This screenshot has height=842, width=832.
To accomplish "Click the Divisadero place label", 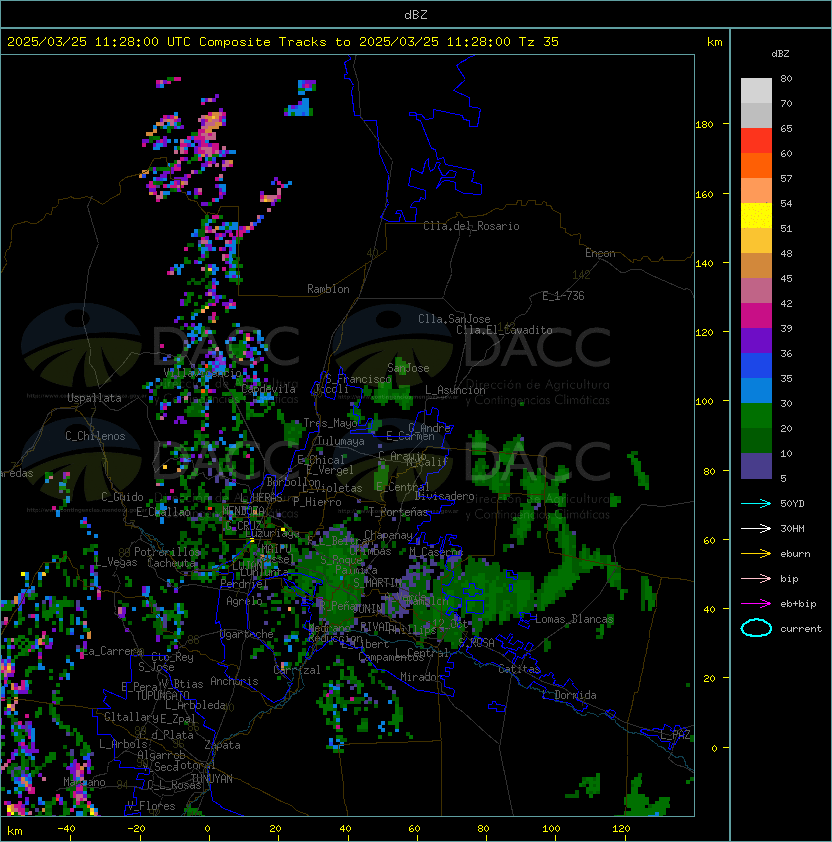I will pyautogui.click(x=444, y=496).
